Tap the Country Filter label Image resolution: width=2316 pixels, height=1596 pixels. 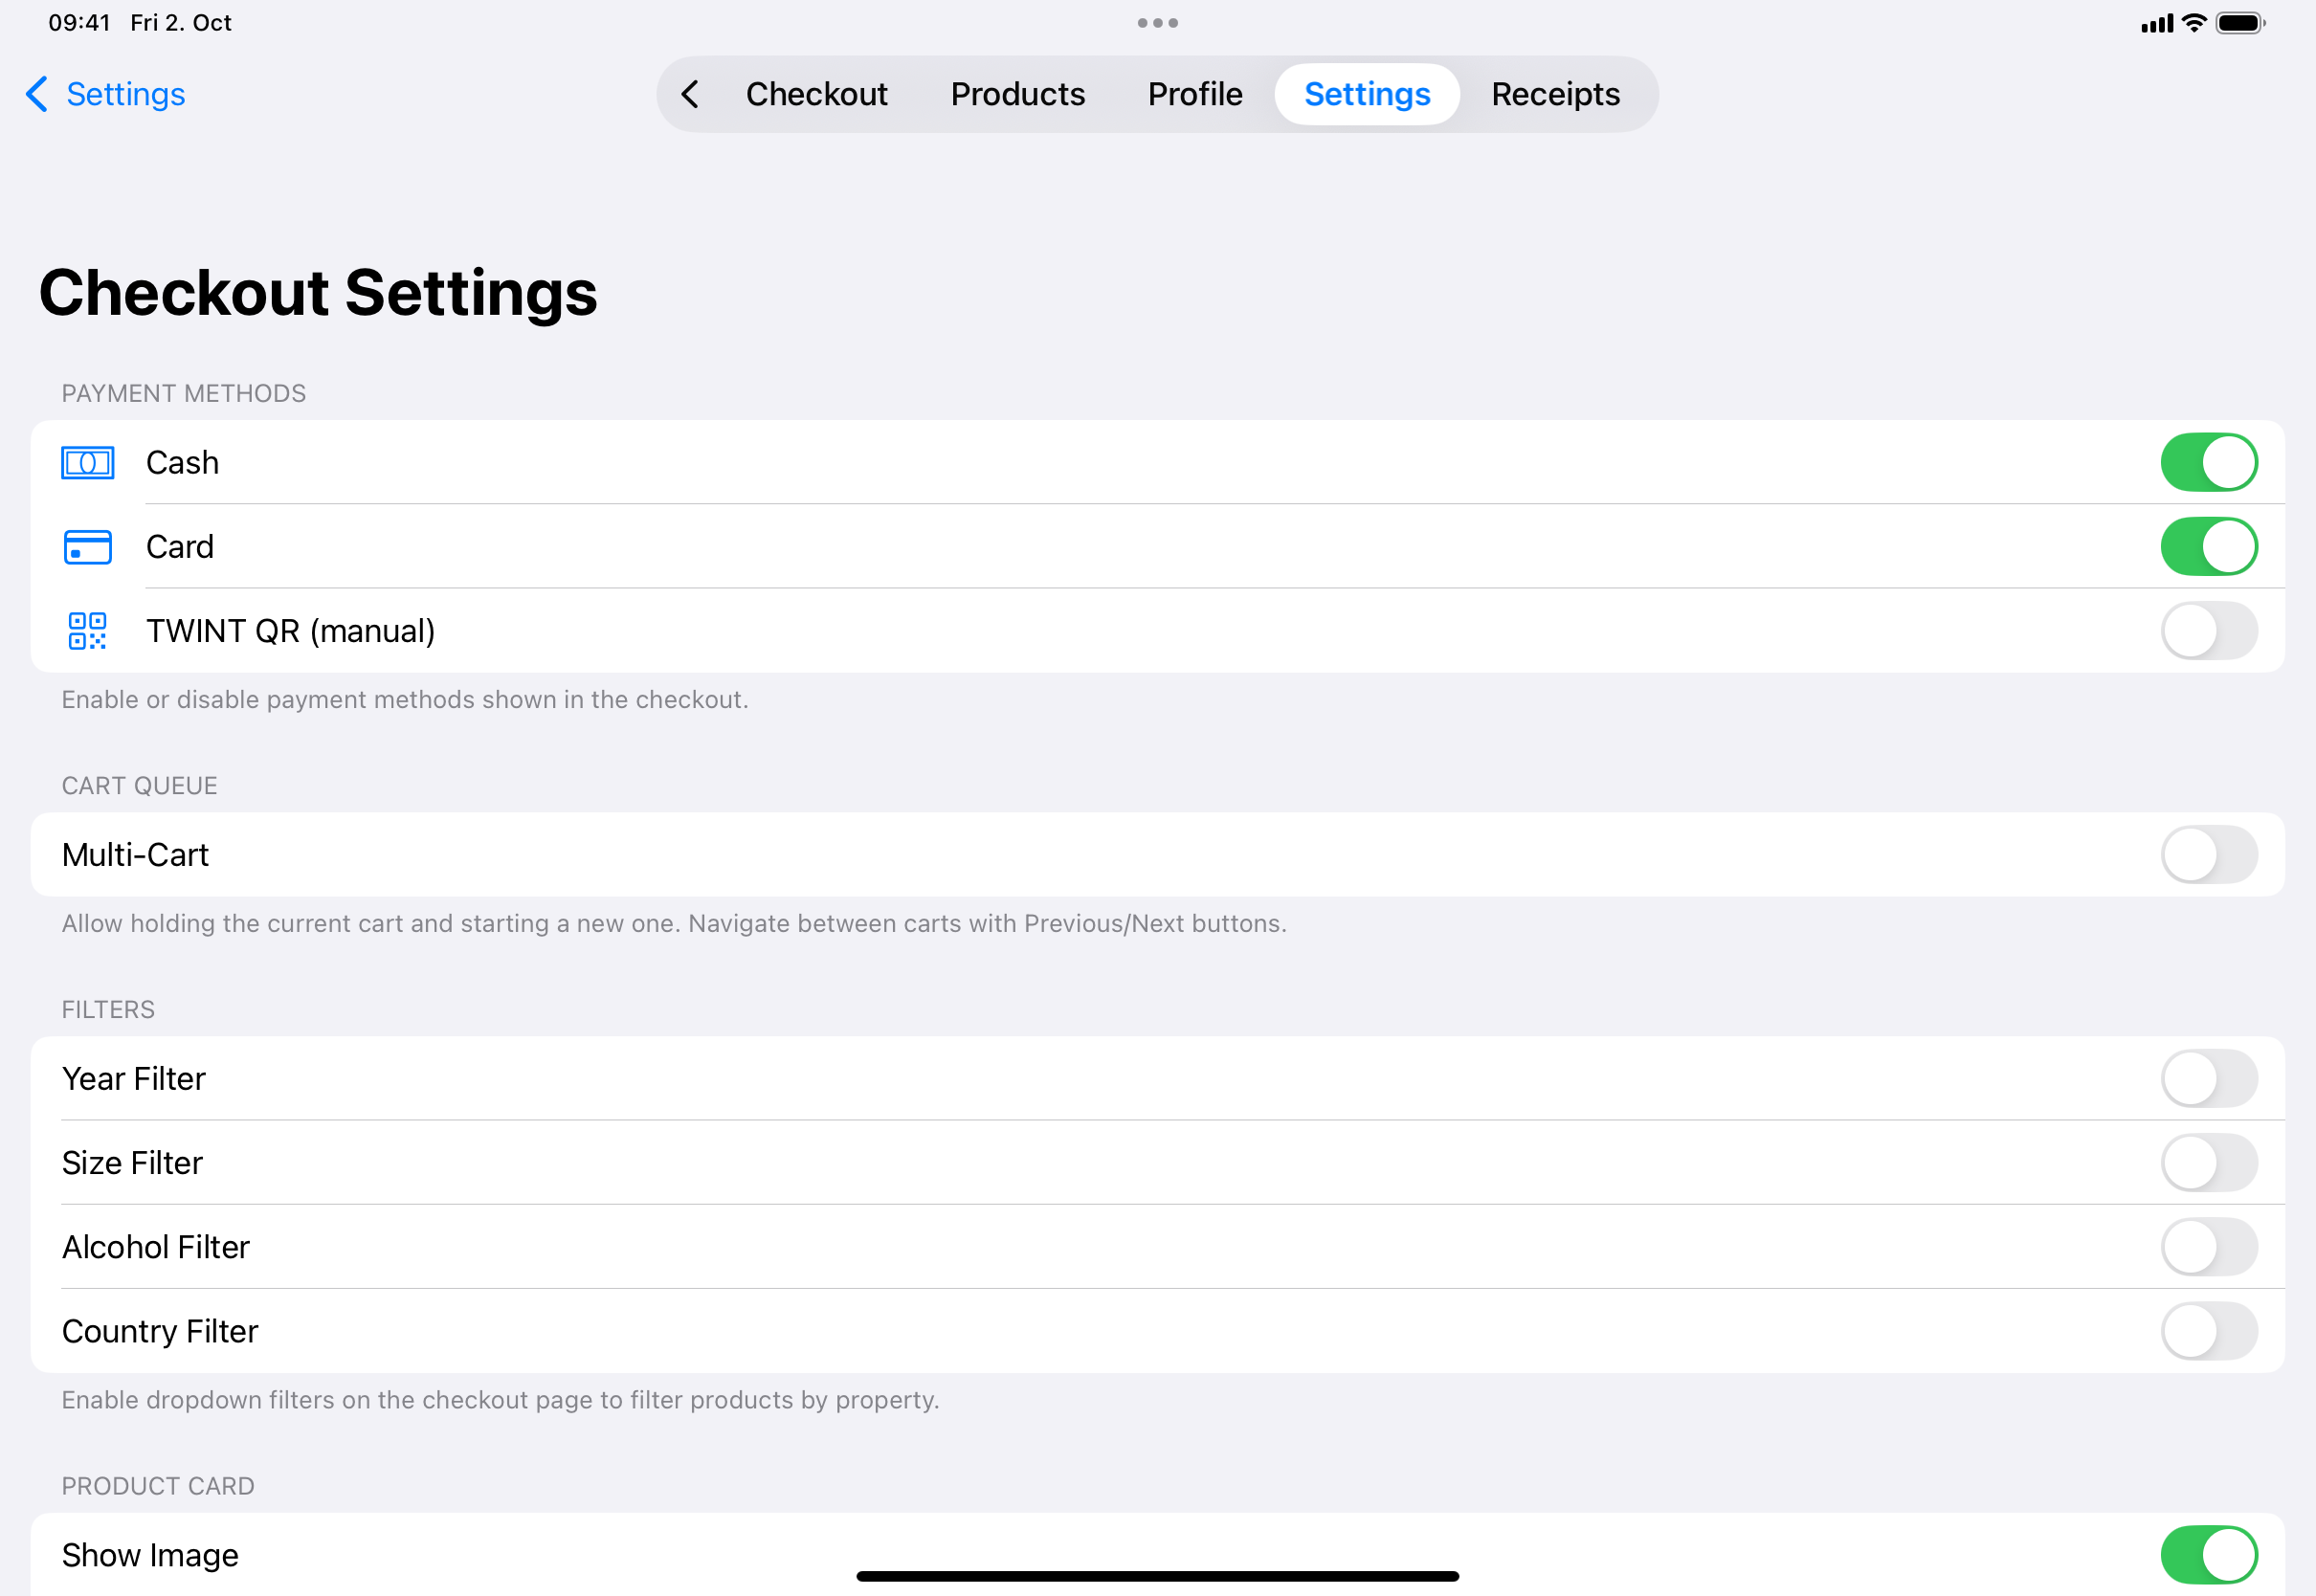pos(160,1331)
